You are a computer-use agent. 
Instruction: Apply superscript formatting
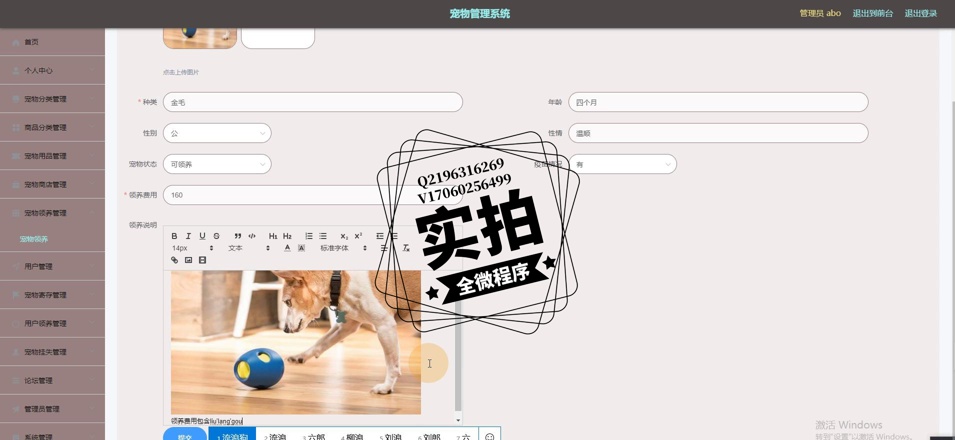pos(358,236)
